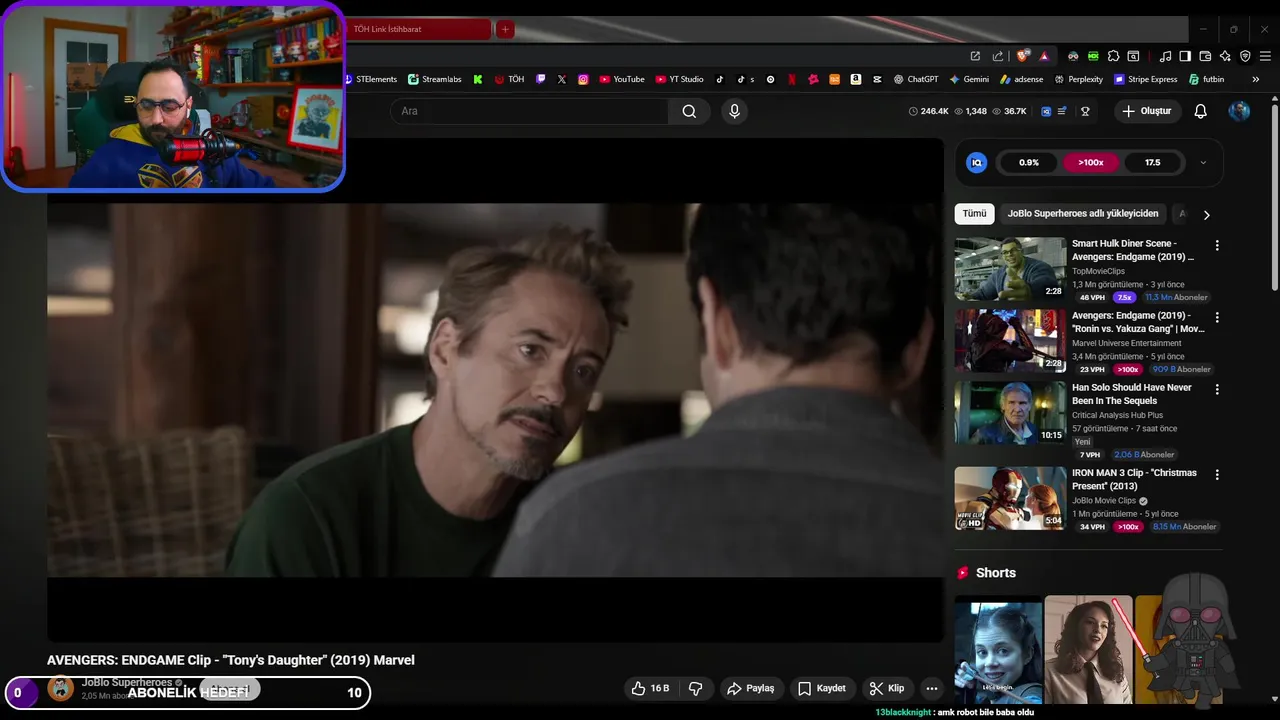1280x720 pixels.
Task: Open the Twitch bookmark icon
Action: (x=541, y=79)
